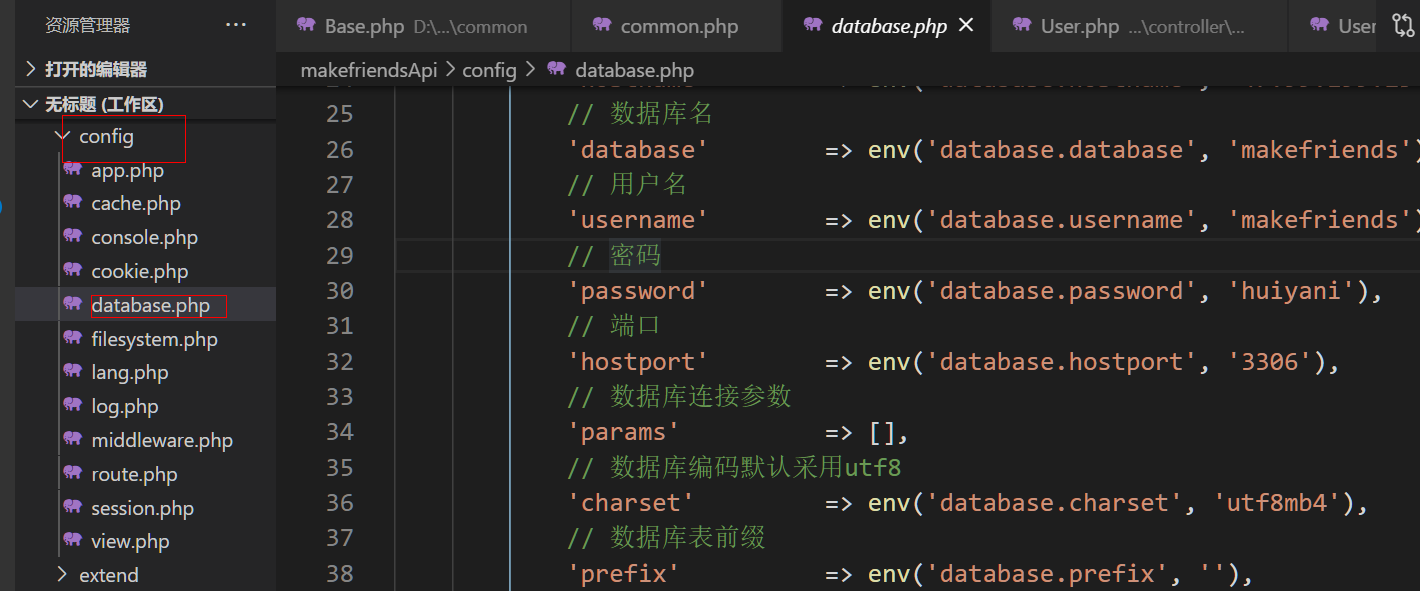Close the database.php editor tab
Screen dimensions: 1420x591
966,25
